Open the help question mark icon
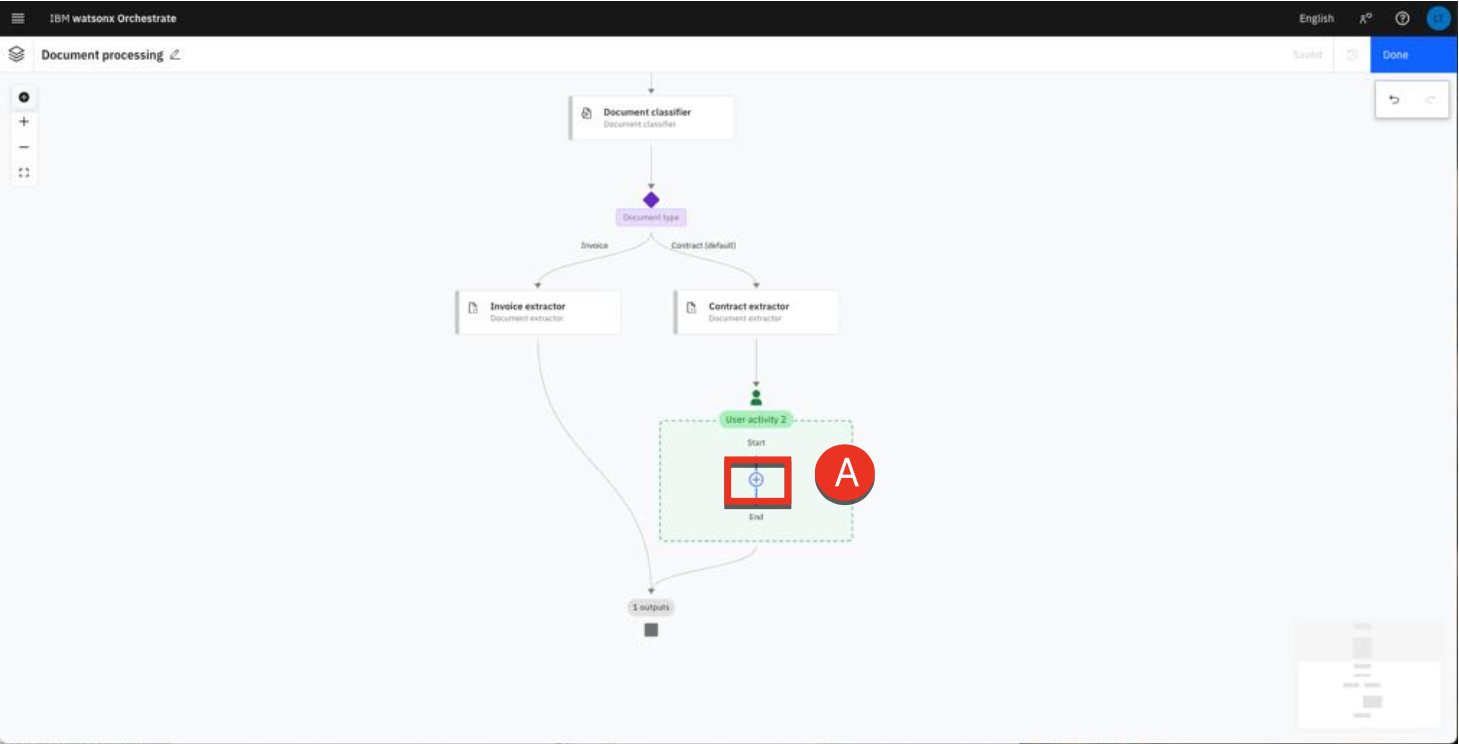Screen dimensions: 1459x744 click(1402, 18)
